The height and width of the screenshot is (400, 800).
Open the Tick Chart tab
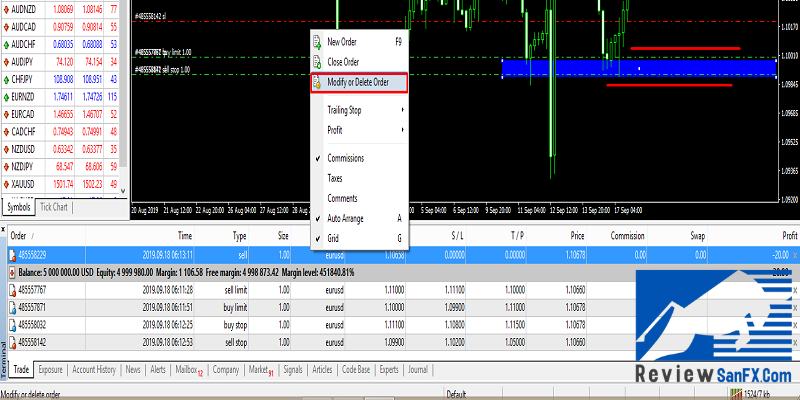[x=53, y=208]
